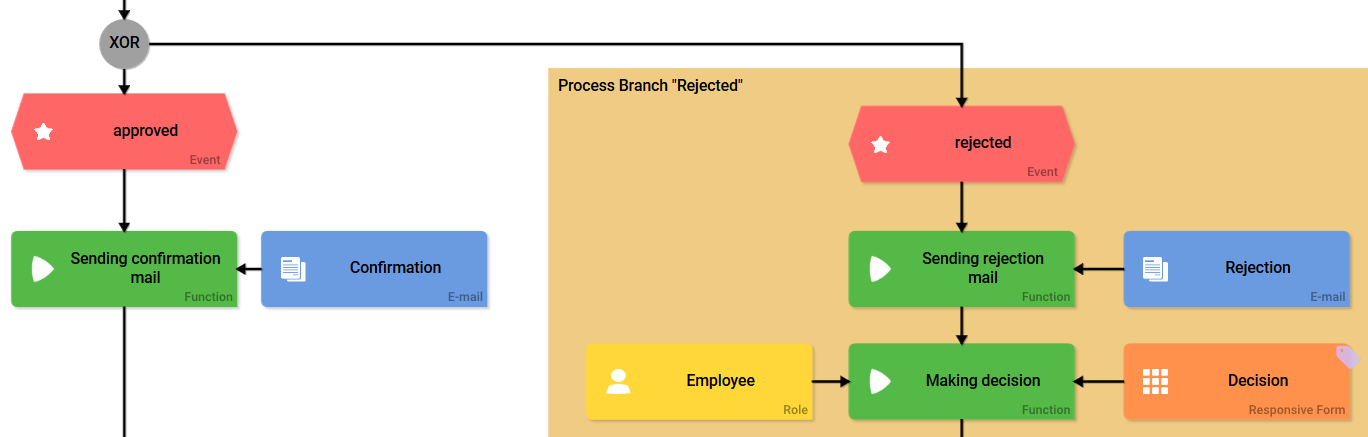1368x437 pixels.
Task: Click the play icon on Sending rejection mail
Action: click(x=880, y=268)
